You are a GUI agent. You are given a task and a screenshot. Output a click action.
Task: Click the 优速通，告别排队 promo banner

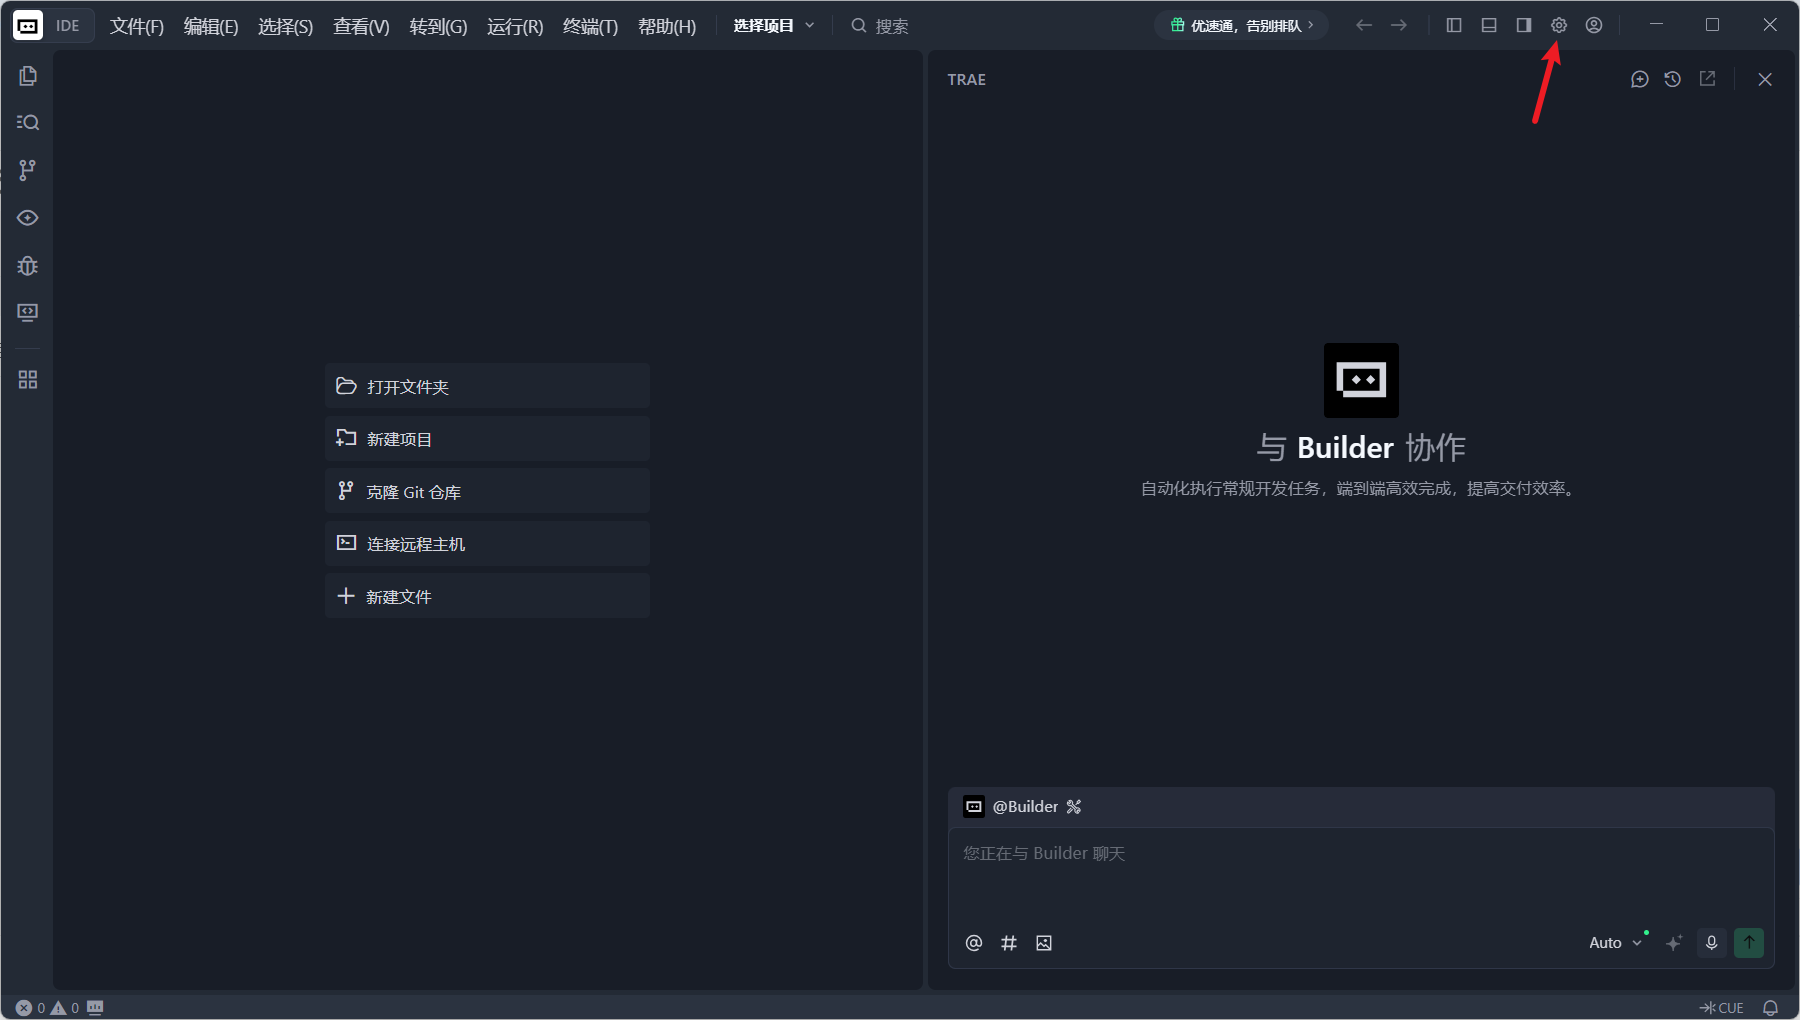(1242, 25)
